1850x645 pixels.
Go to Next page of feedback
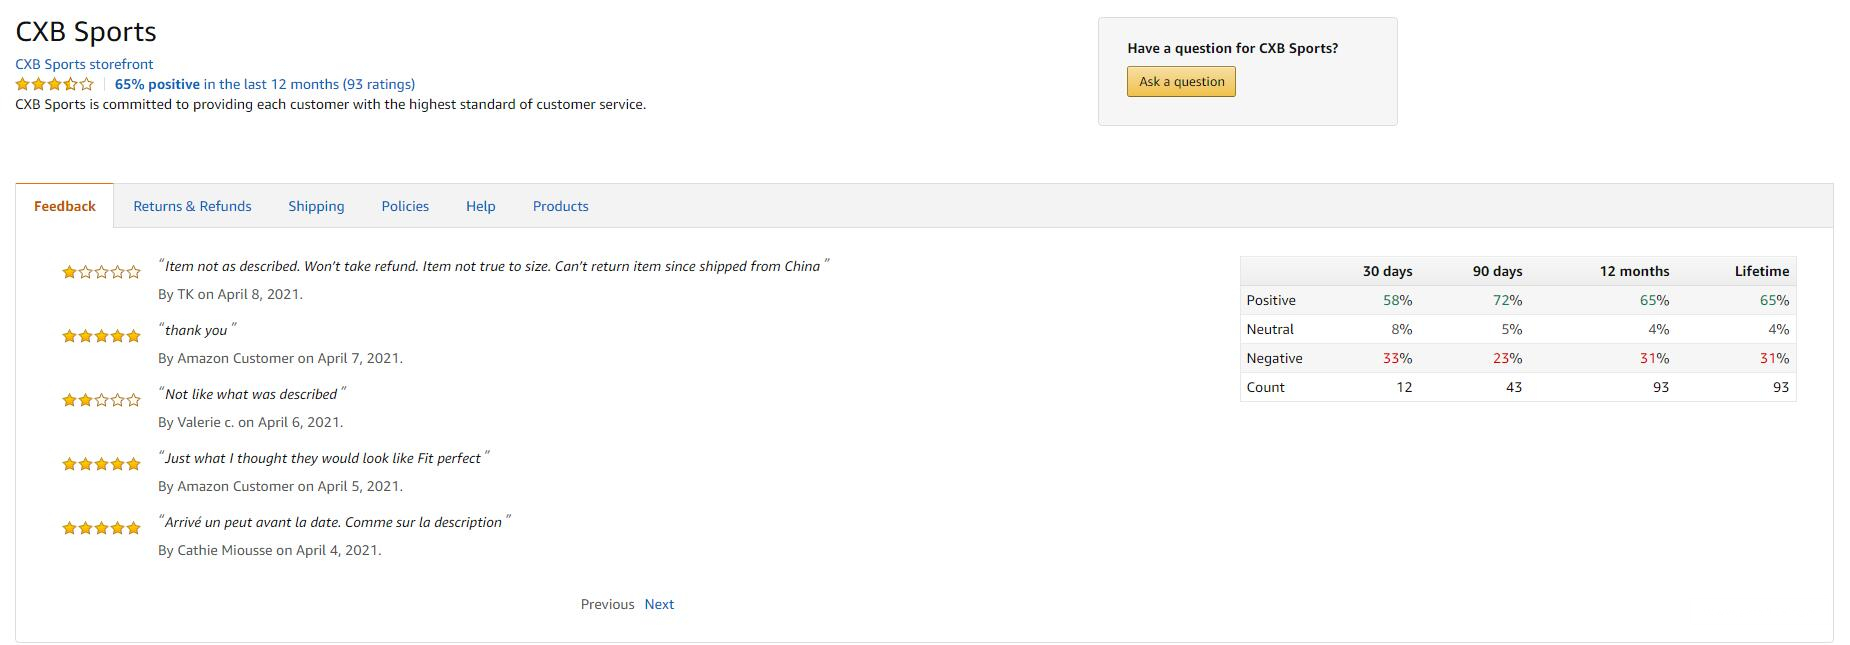tap(659, 604)
